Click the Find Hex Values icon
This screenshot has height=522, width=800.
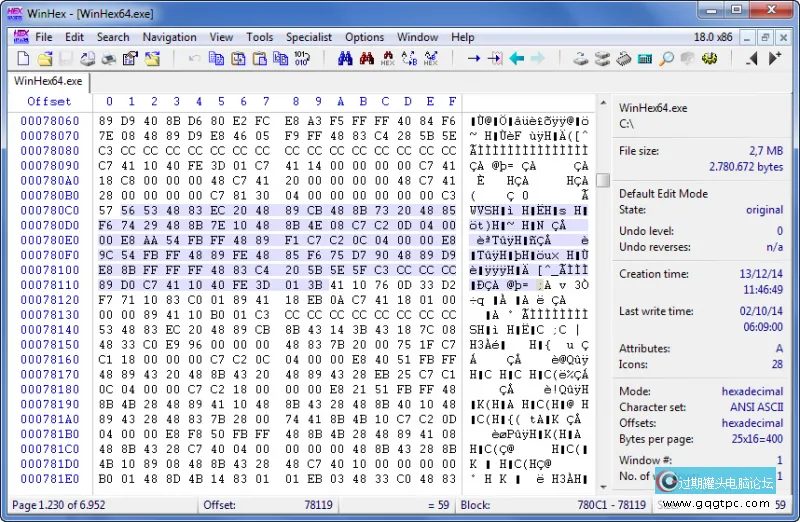click(x=388, y=59)
